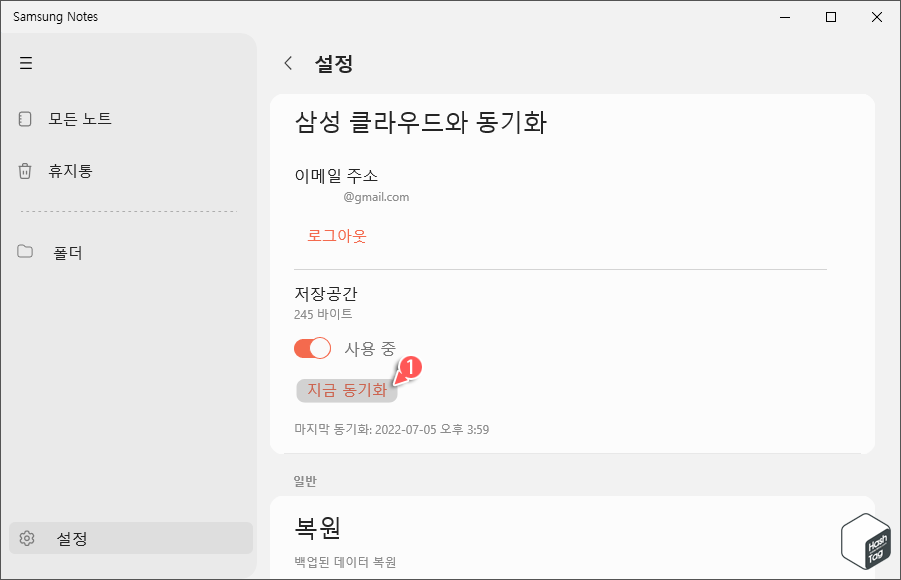Select 휴지통 in the sidebar
This screenshot has width=901, height=580.
pos(68,170)
